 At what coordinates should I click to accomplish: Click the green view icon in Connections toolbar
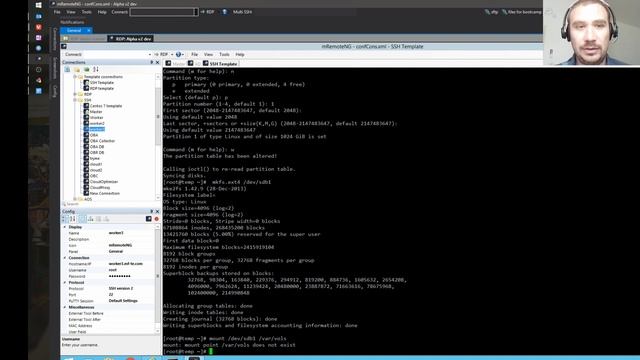[87, 69]
